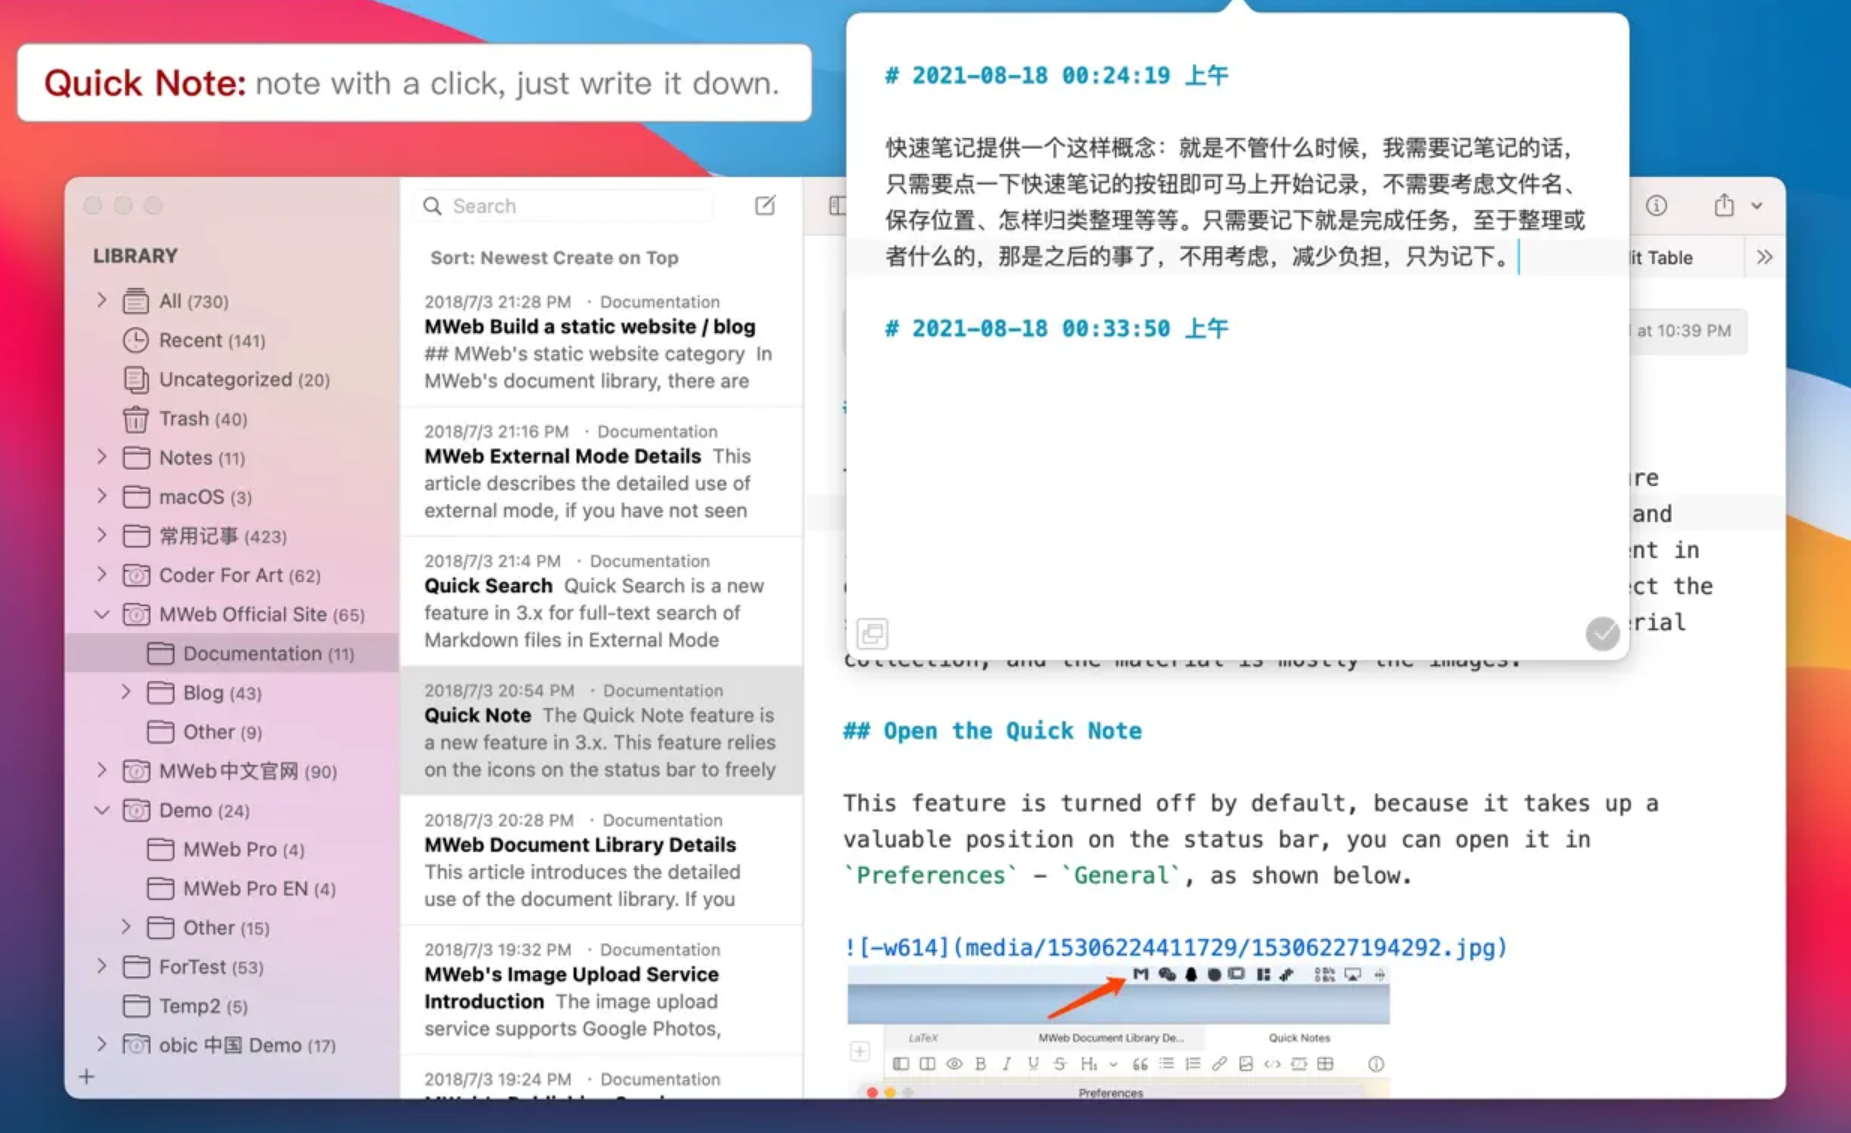Add a new library category with plus button
The width and height of the screenshot is (1851, 1133).
pyautogui.click(x=87, y=1077)
